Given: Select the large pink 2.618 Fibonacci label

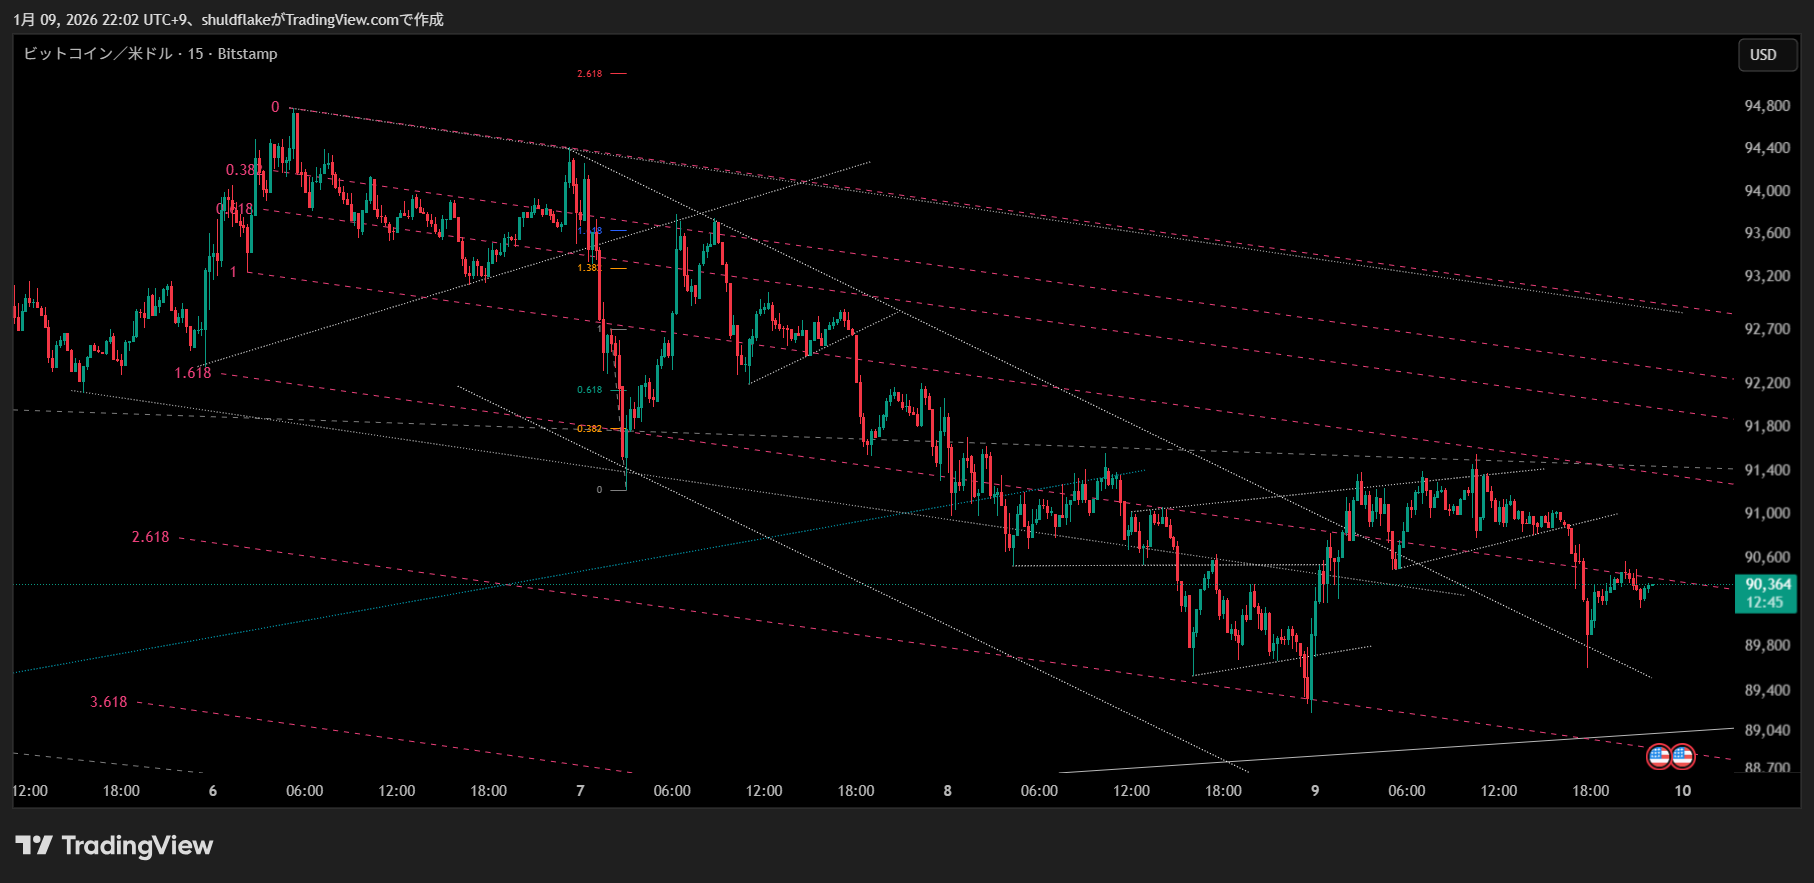Looking at the screenshot, I should [x=151, y=537].
